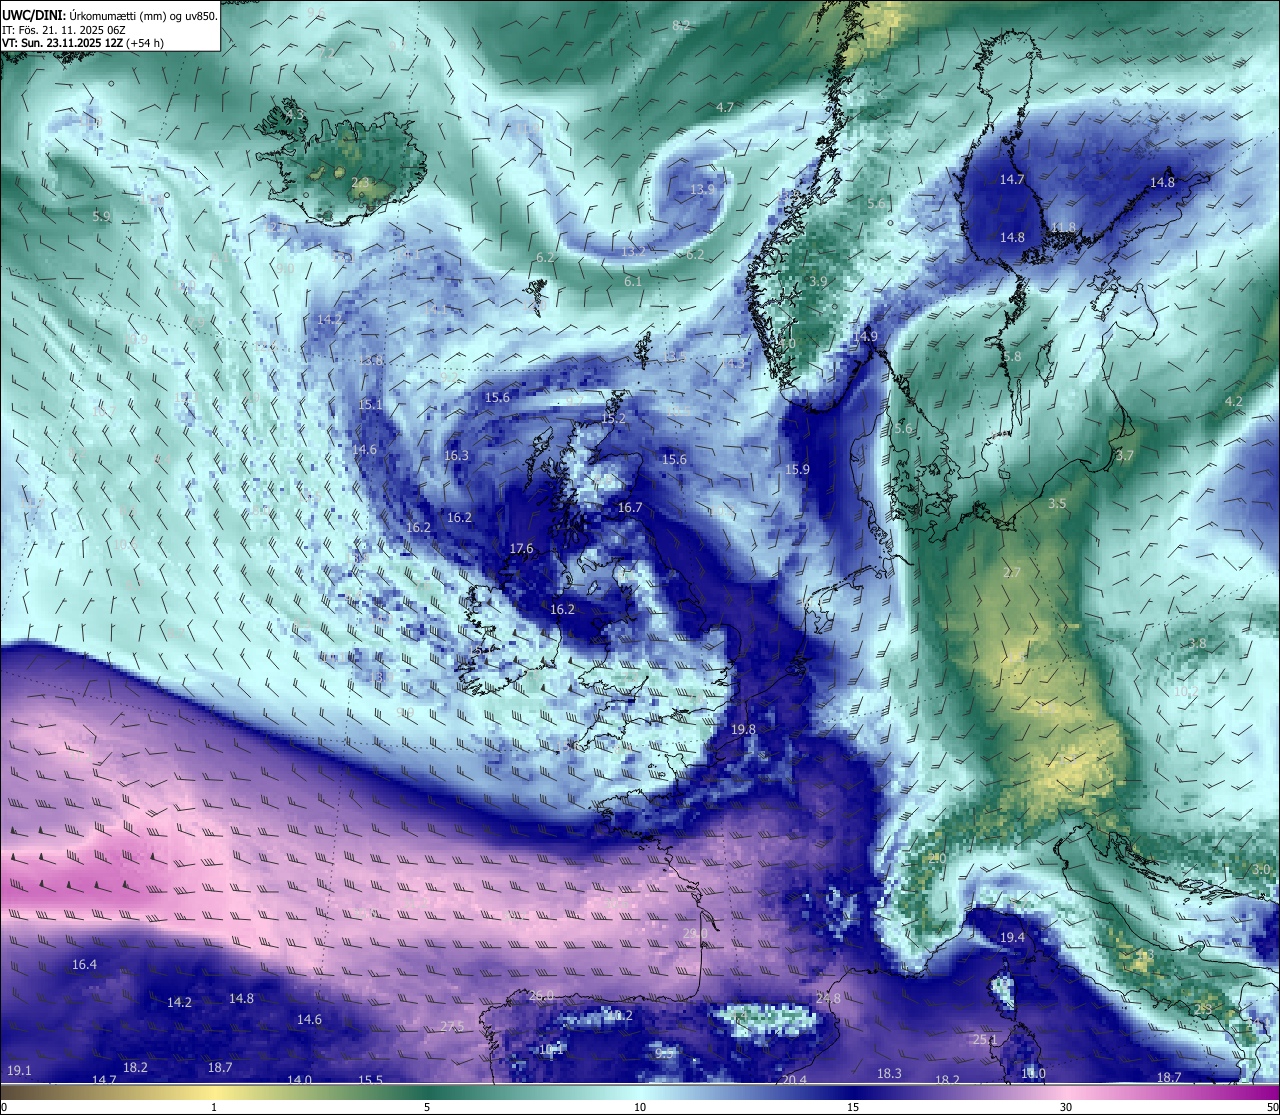
Task: Click the 3.9 value over southern Norway
Action: (x=818, y=282)
